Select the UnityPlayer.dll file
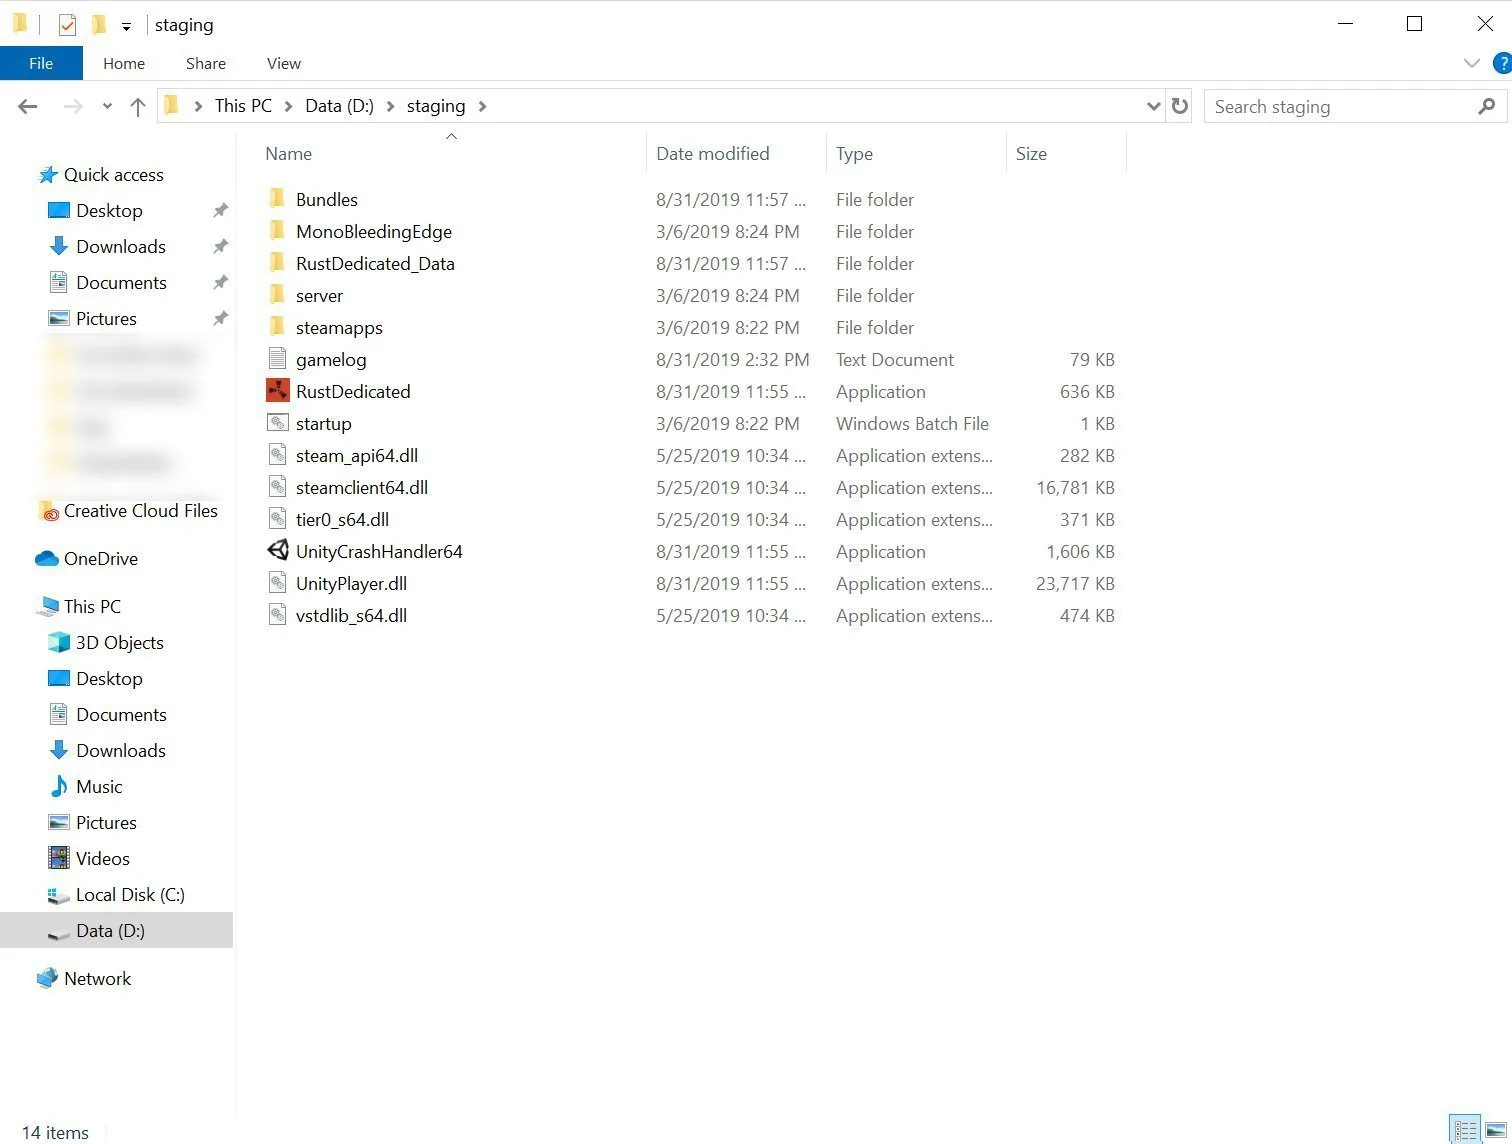This screenshot has width=1512, height=1144. coord(351,583)
